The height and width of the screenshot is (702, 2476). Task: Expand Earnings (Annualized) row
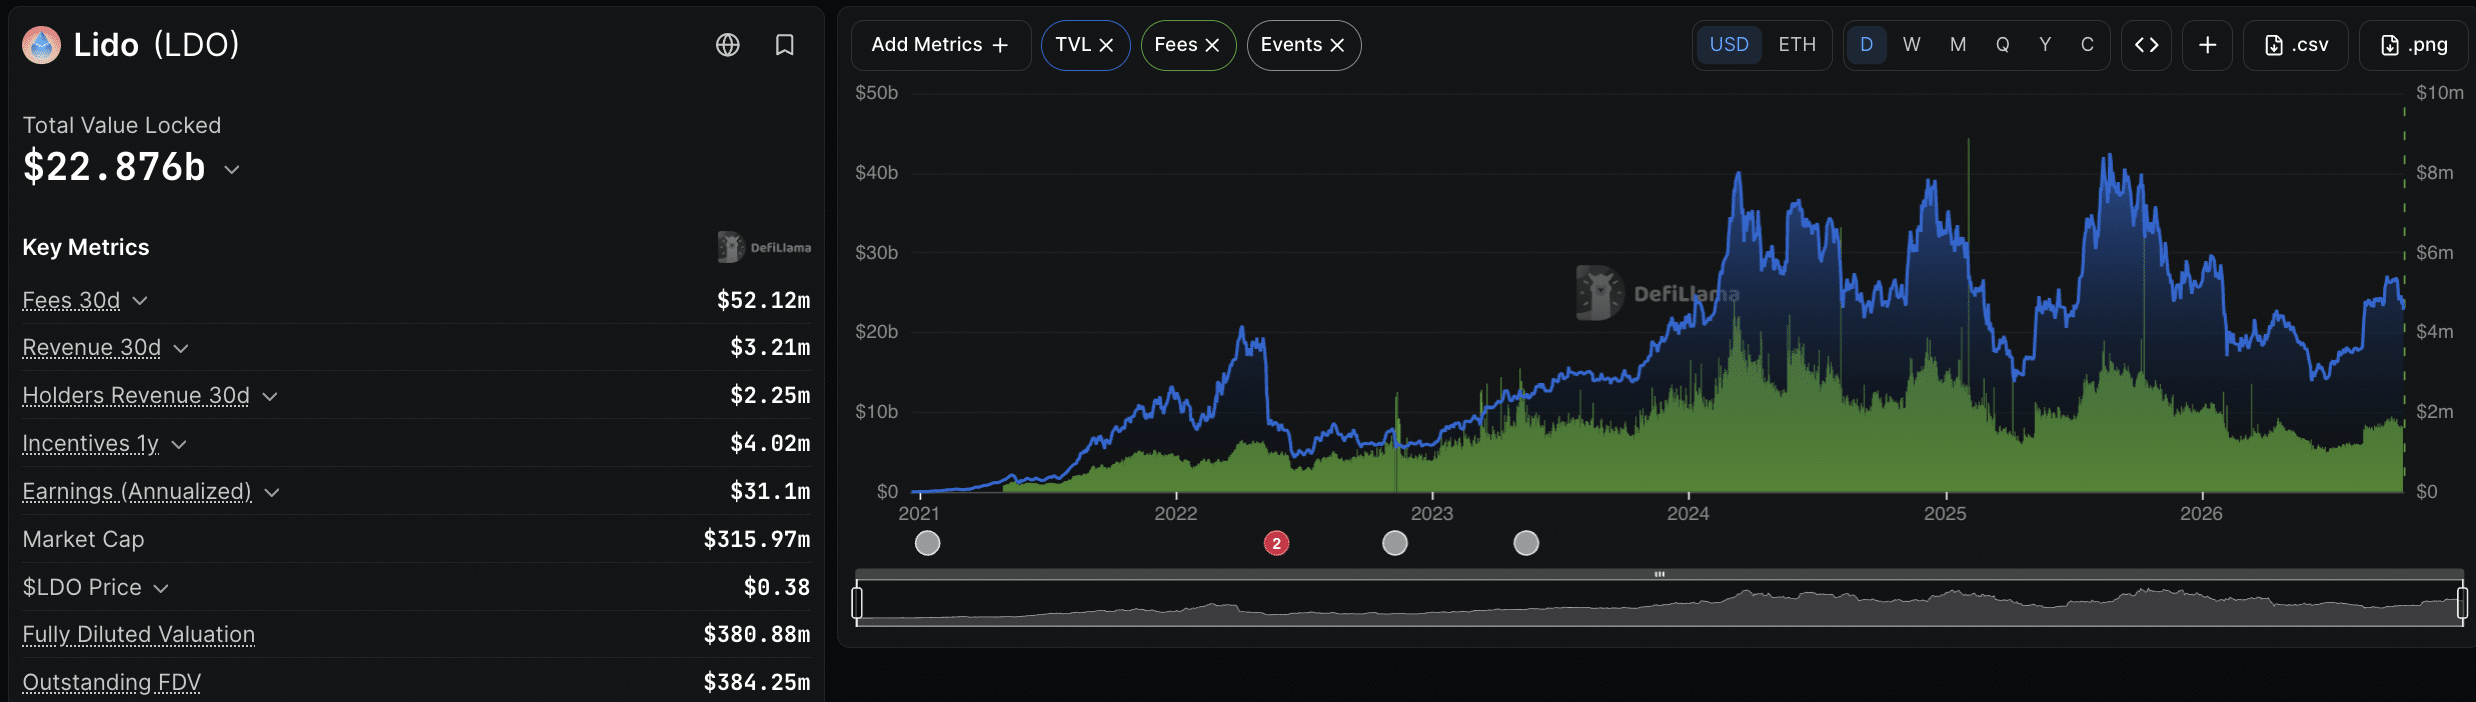tap(272, 492)
